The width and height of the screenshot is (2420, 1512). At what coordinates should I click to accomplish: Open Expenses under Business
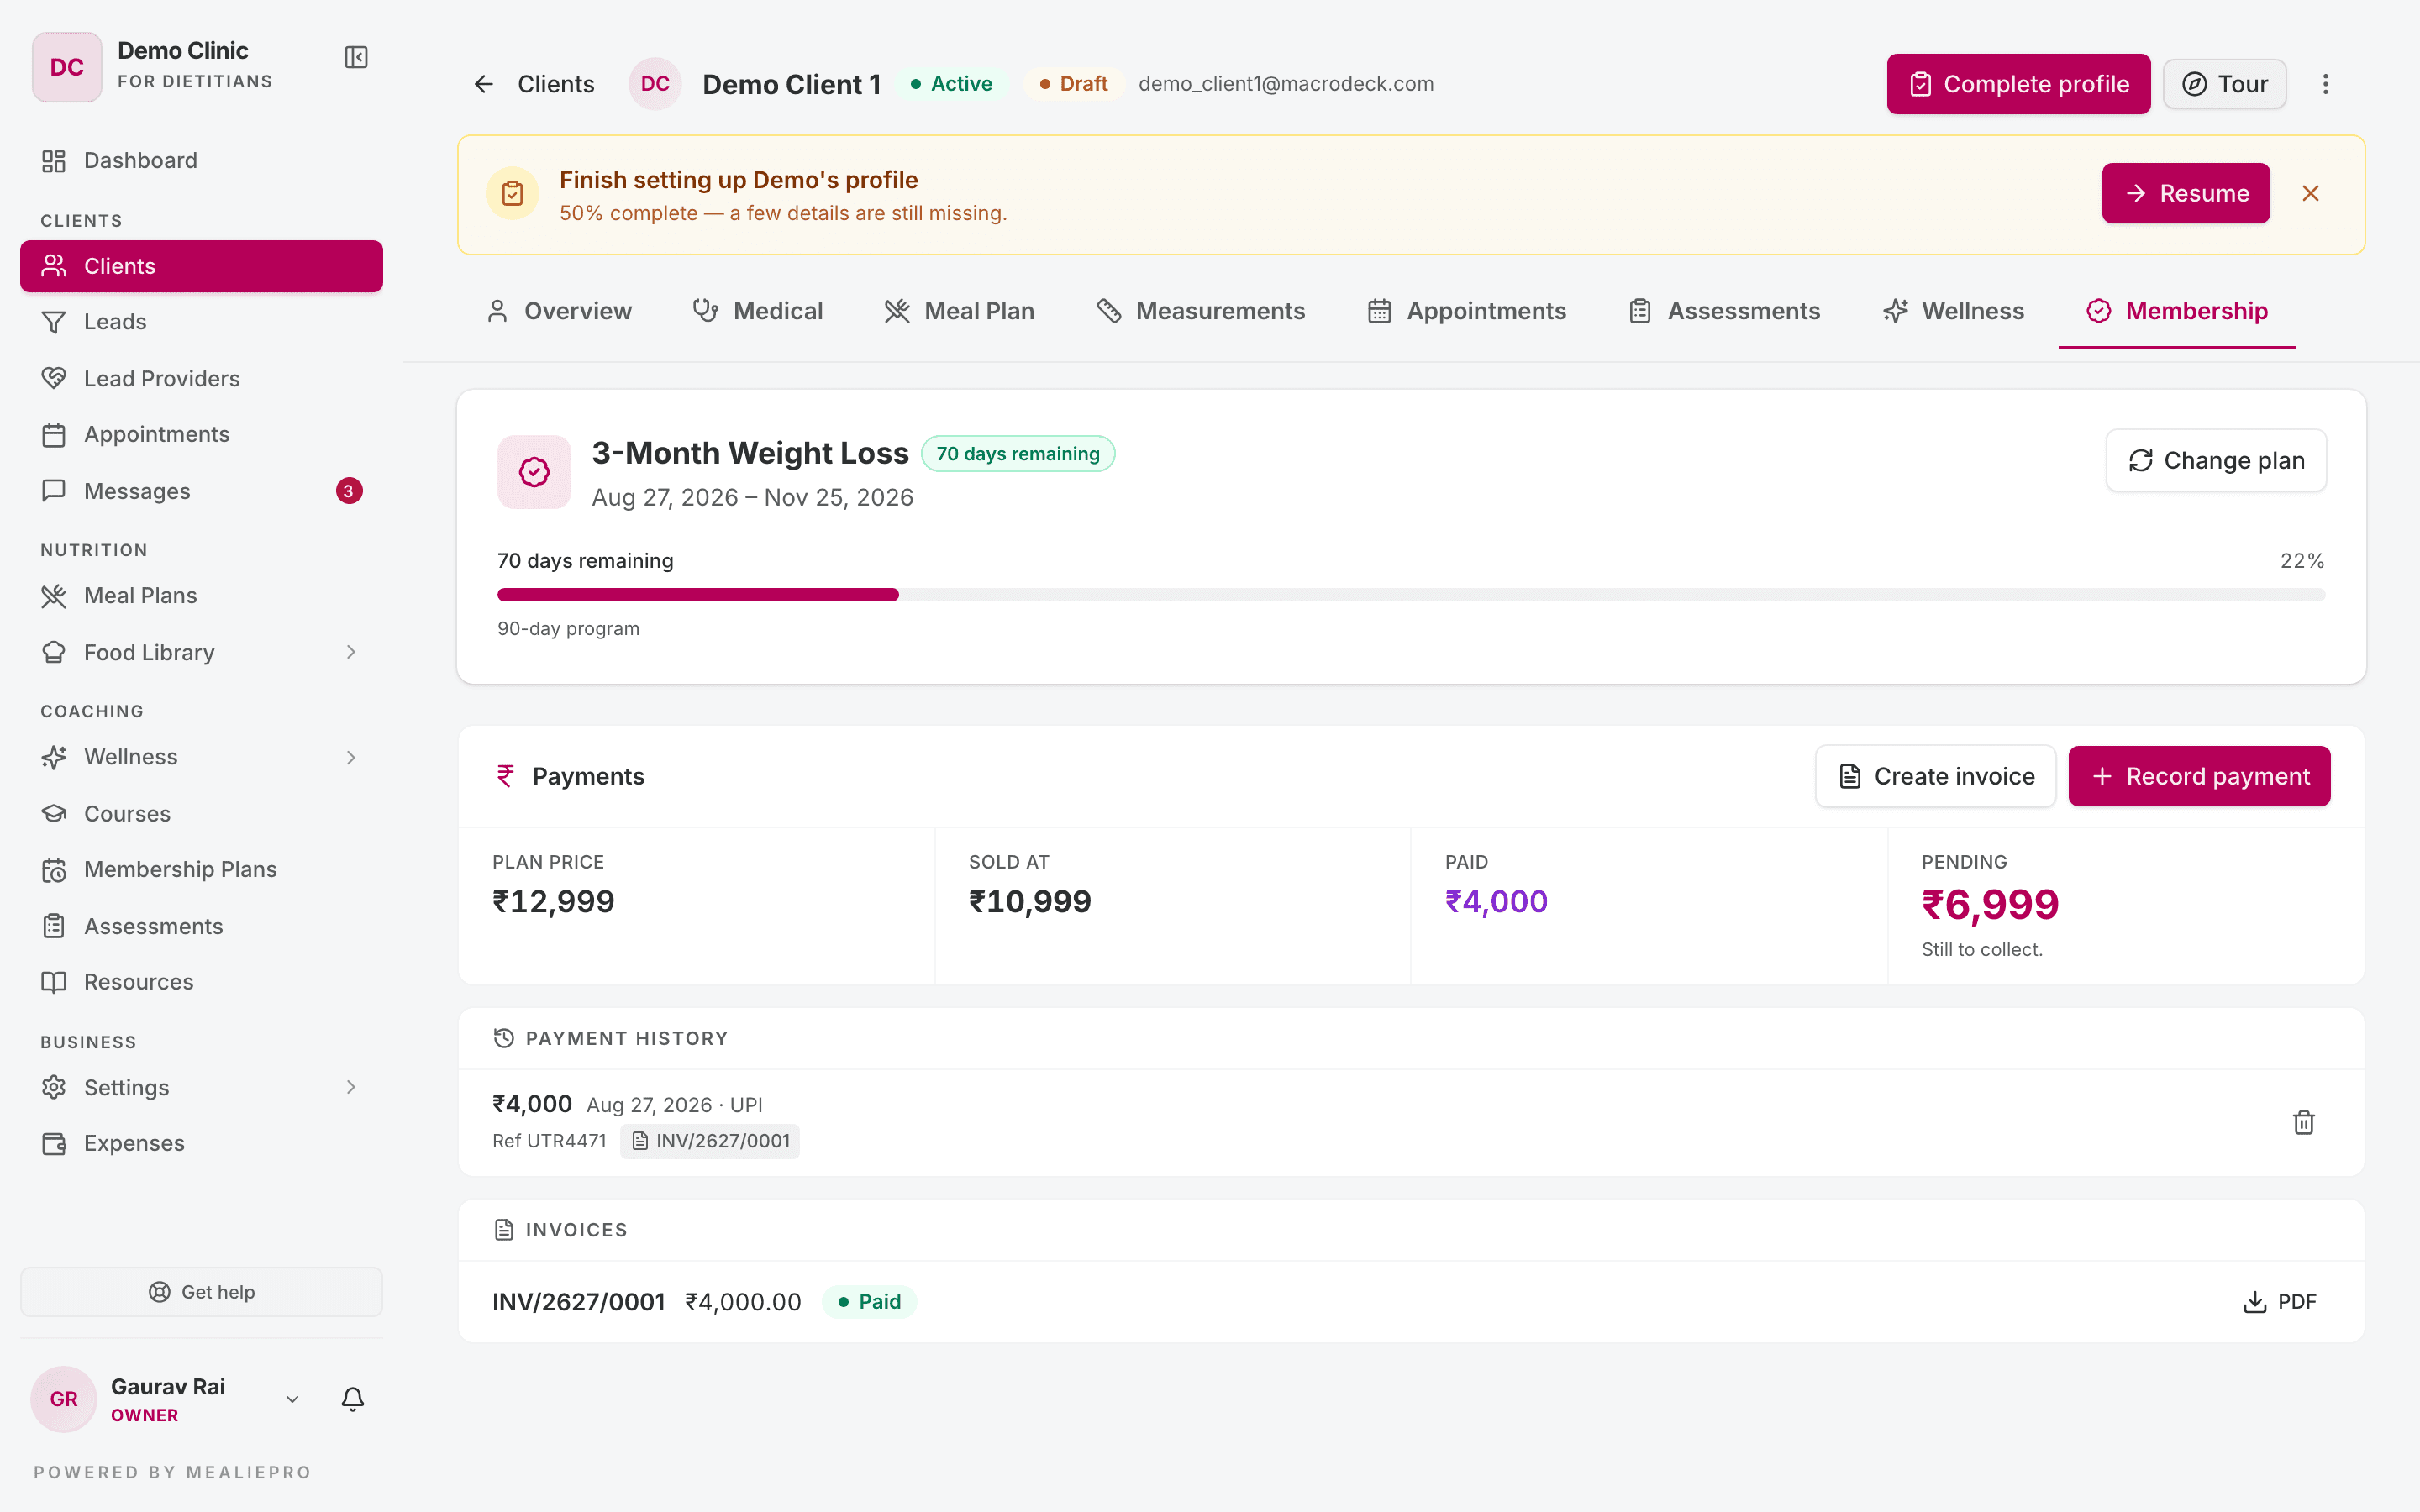pyautogui.click(x=201, y=1143)
